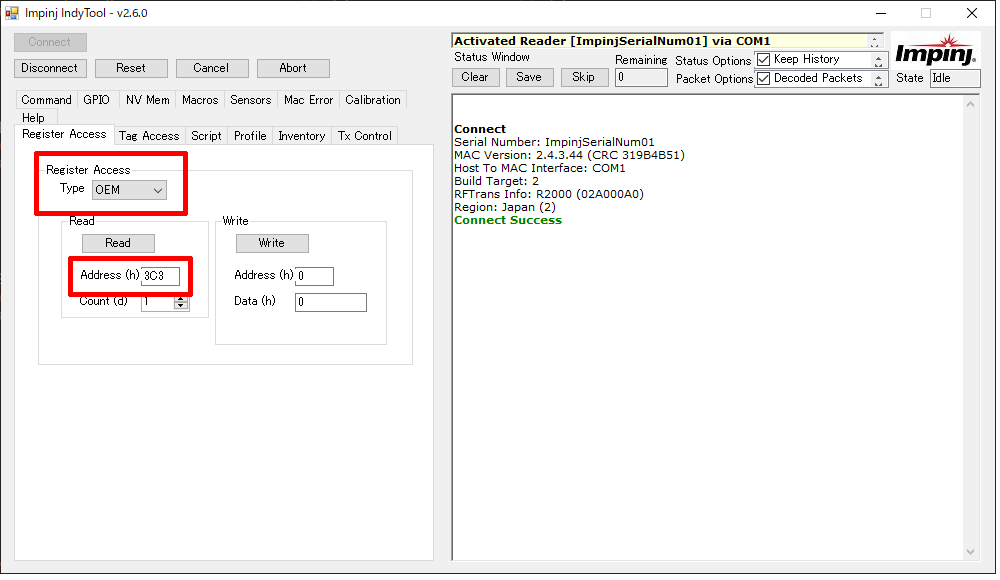Click the Disconnect button
Image resolution: width=1000 pixels, height=580 pixels.
coord(50,68)
